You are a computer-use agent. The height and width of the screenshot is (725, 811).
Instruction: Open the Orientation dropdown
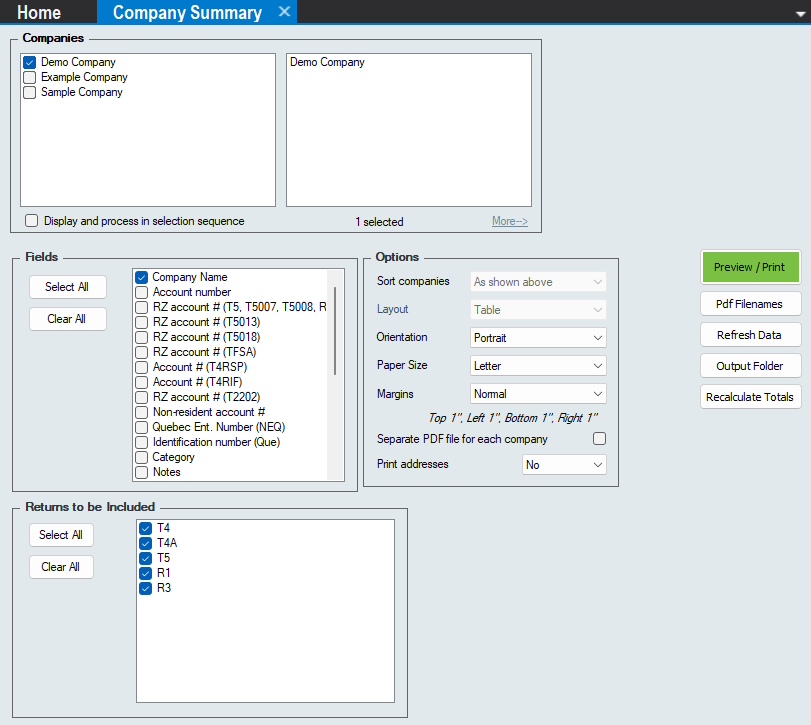(x=538, y=338)
